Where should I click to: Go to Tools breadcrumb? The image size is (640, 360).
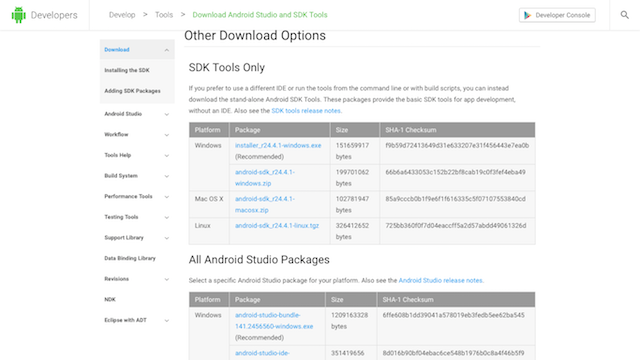pyautogui.click(x=164, y=15)
